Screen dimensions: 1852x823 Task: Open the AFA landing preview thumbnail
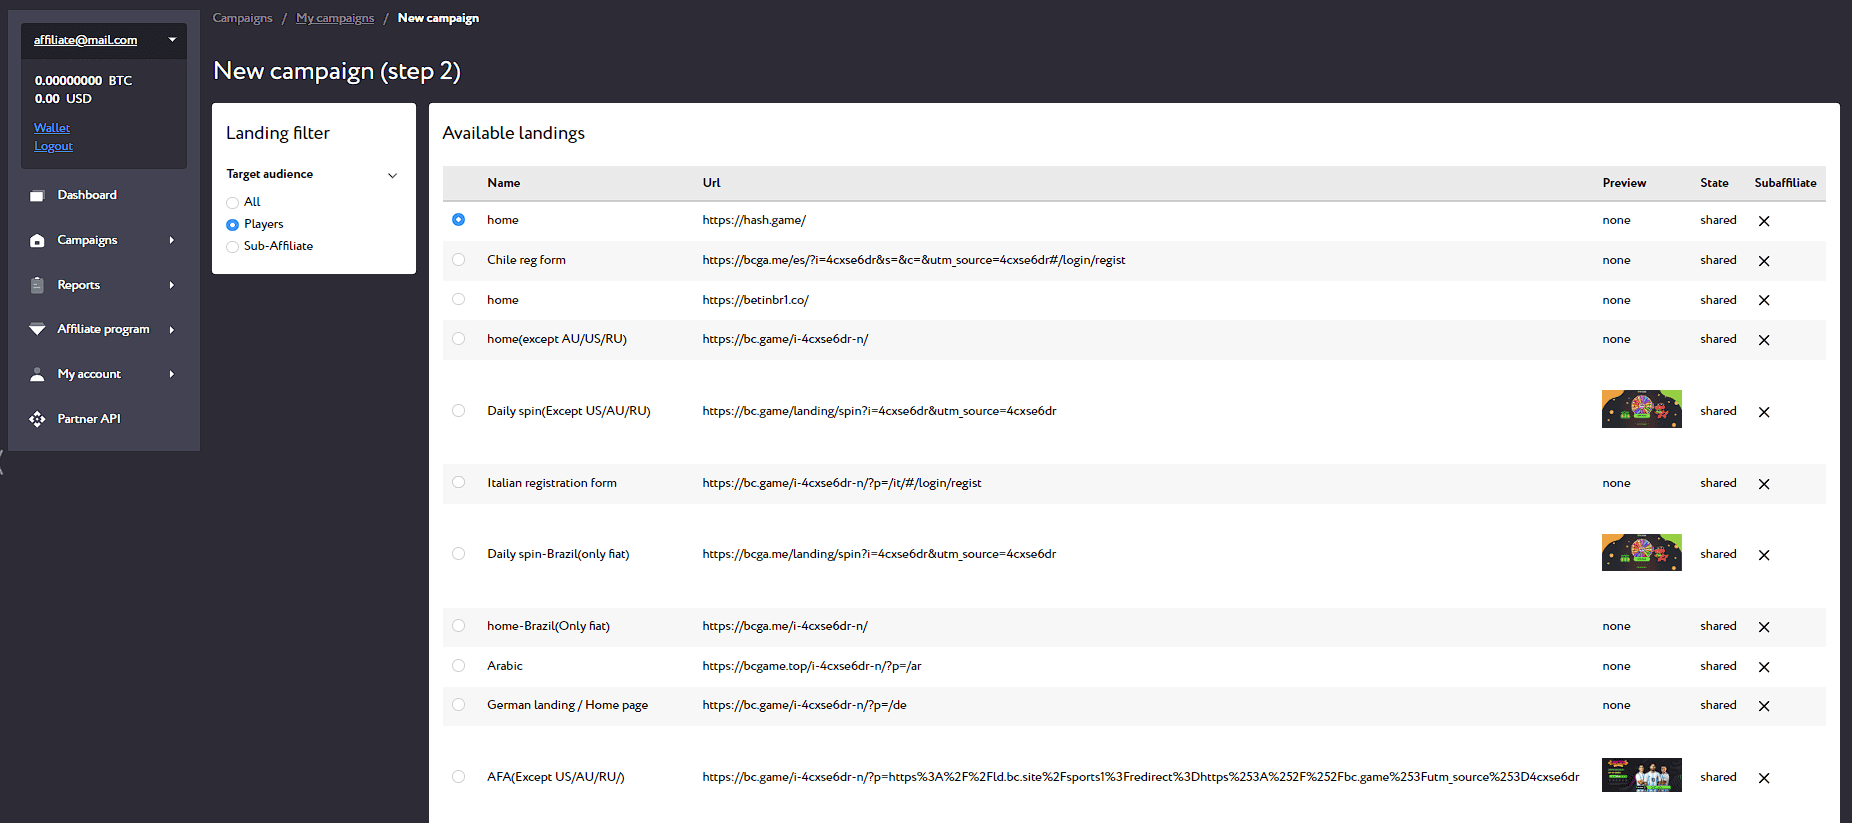point(1642,776)
